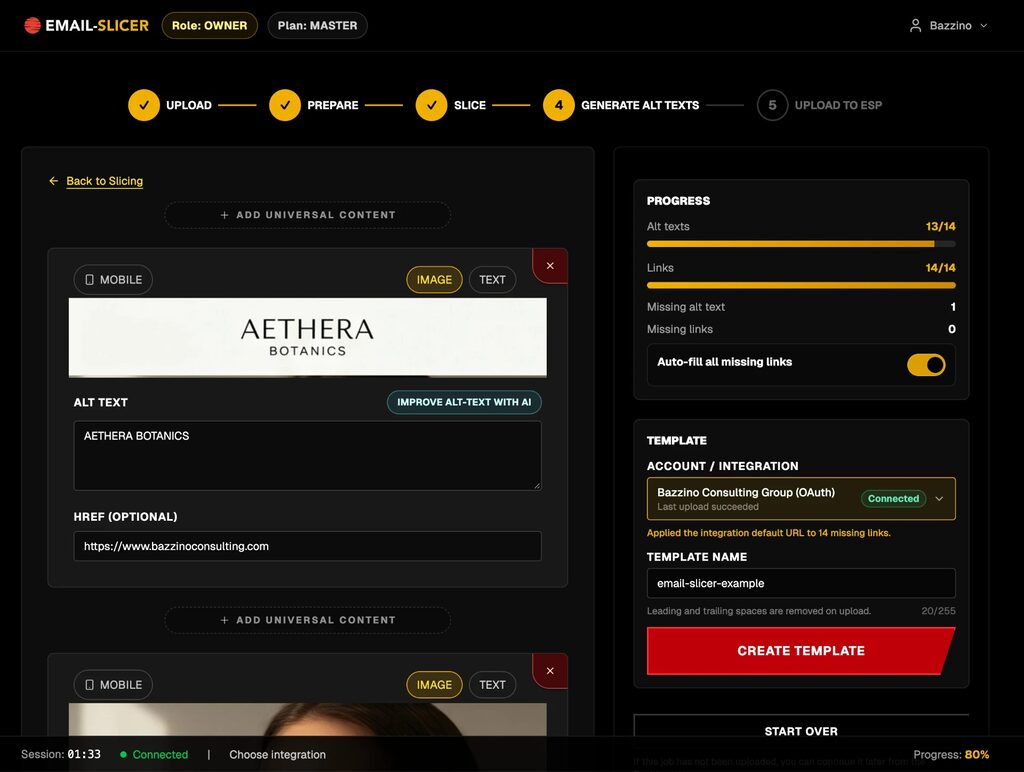Viewport: 1024px width, 772px height.
Task: Select the Image tab on the Aethera card
Action: point(434,280)
